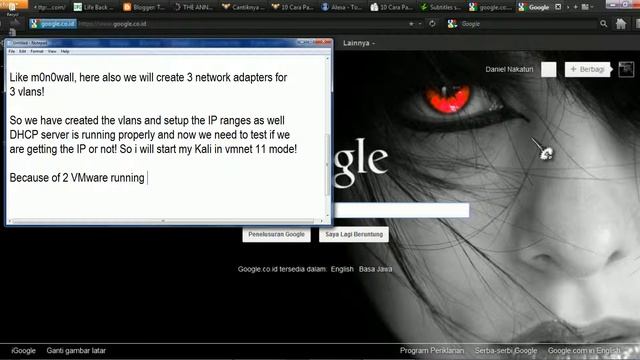Click the Recycle Bin desktop icon
The image size is (640, 360).
click(12, 9)
